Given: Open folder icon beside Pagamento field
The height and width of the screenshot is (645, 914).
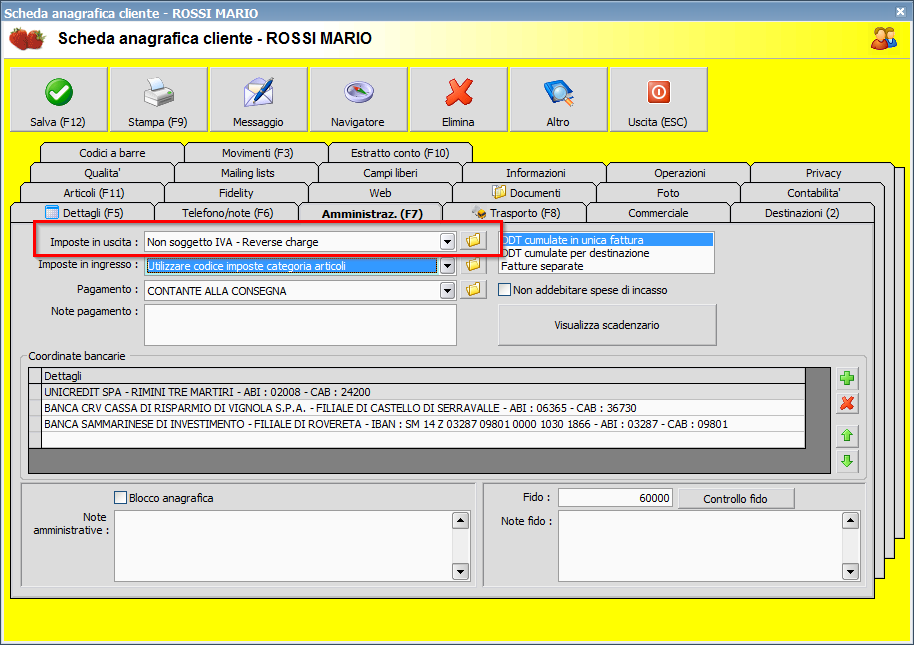Looking at the screenshot, I should click(473, 290).
